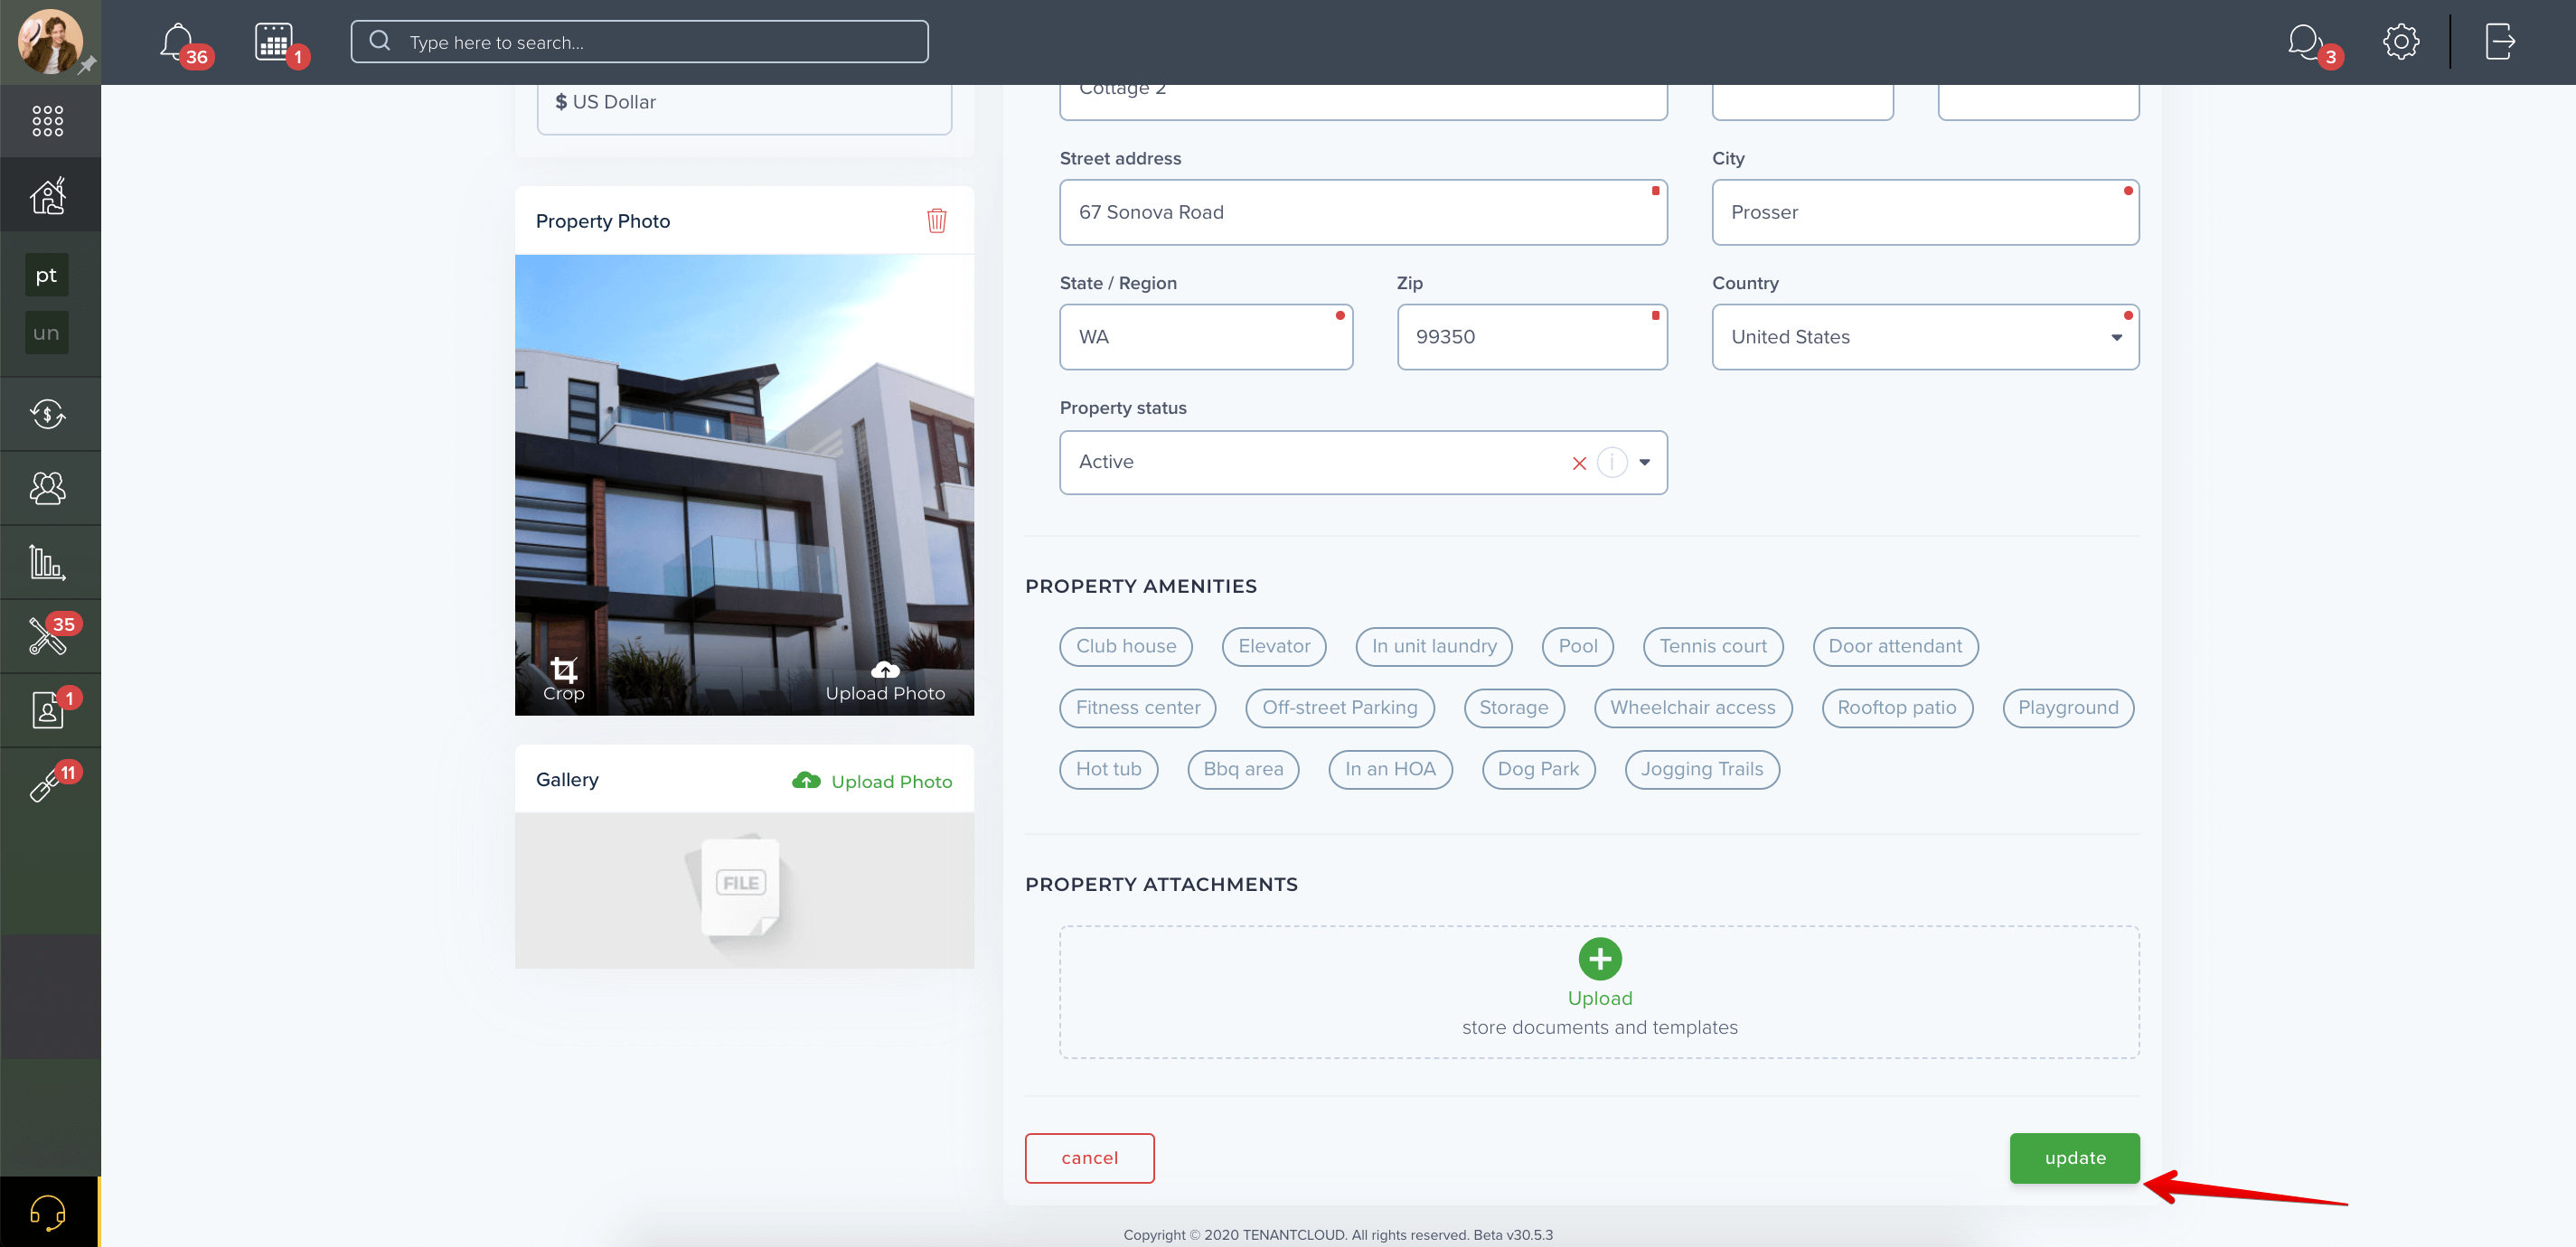The height and width of the screenshot is (1247, 2576).
Task: Toggle the Tennis court amenity
Action: click(1713, 646)
